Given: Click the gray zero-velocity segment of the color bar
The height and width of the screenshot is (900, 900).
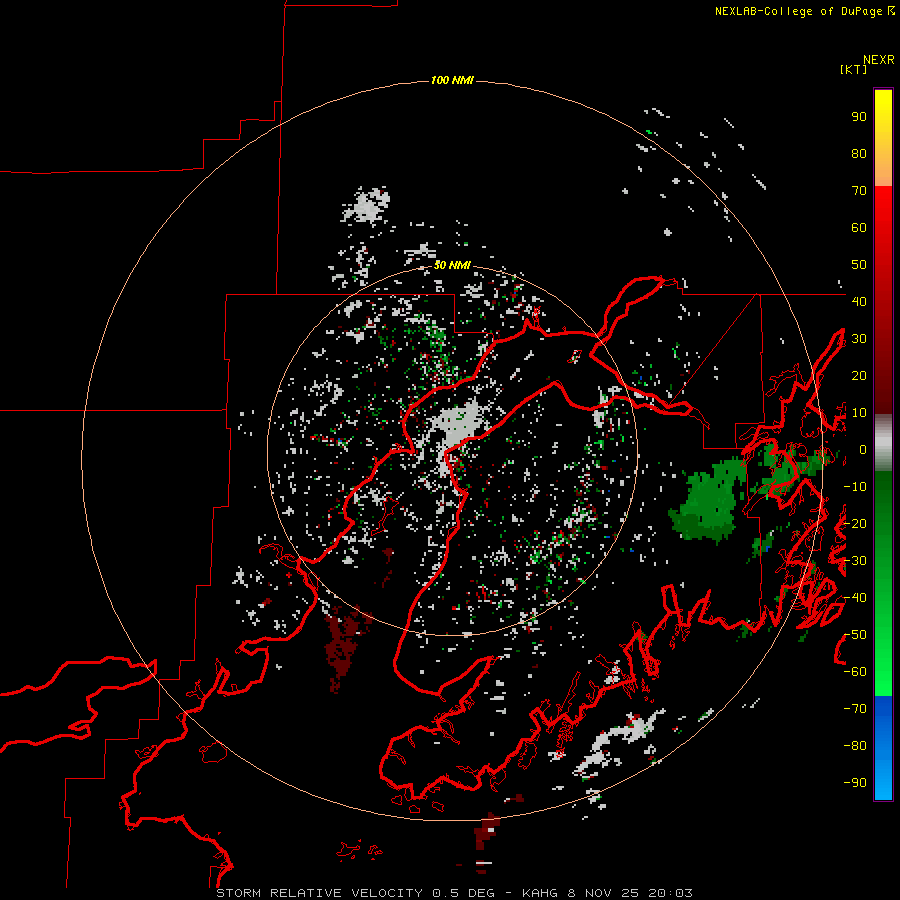Looking at the screenshot, I should point(883,443).
